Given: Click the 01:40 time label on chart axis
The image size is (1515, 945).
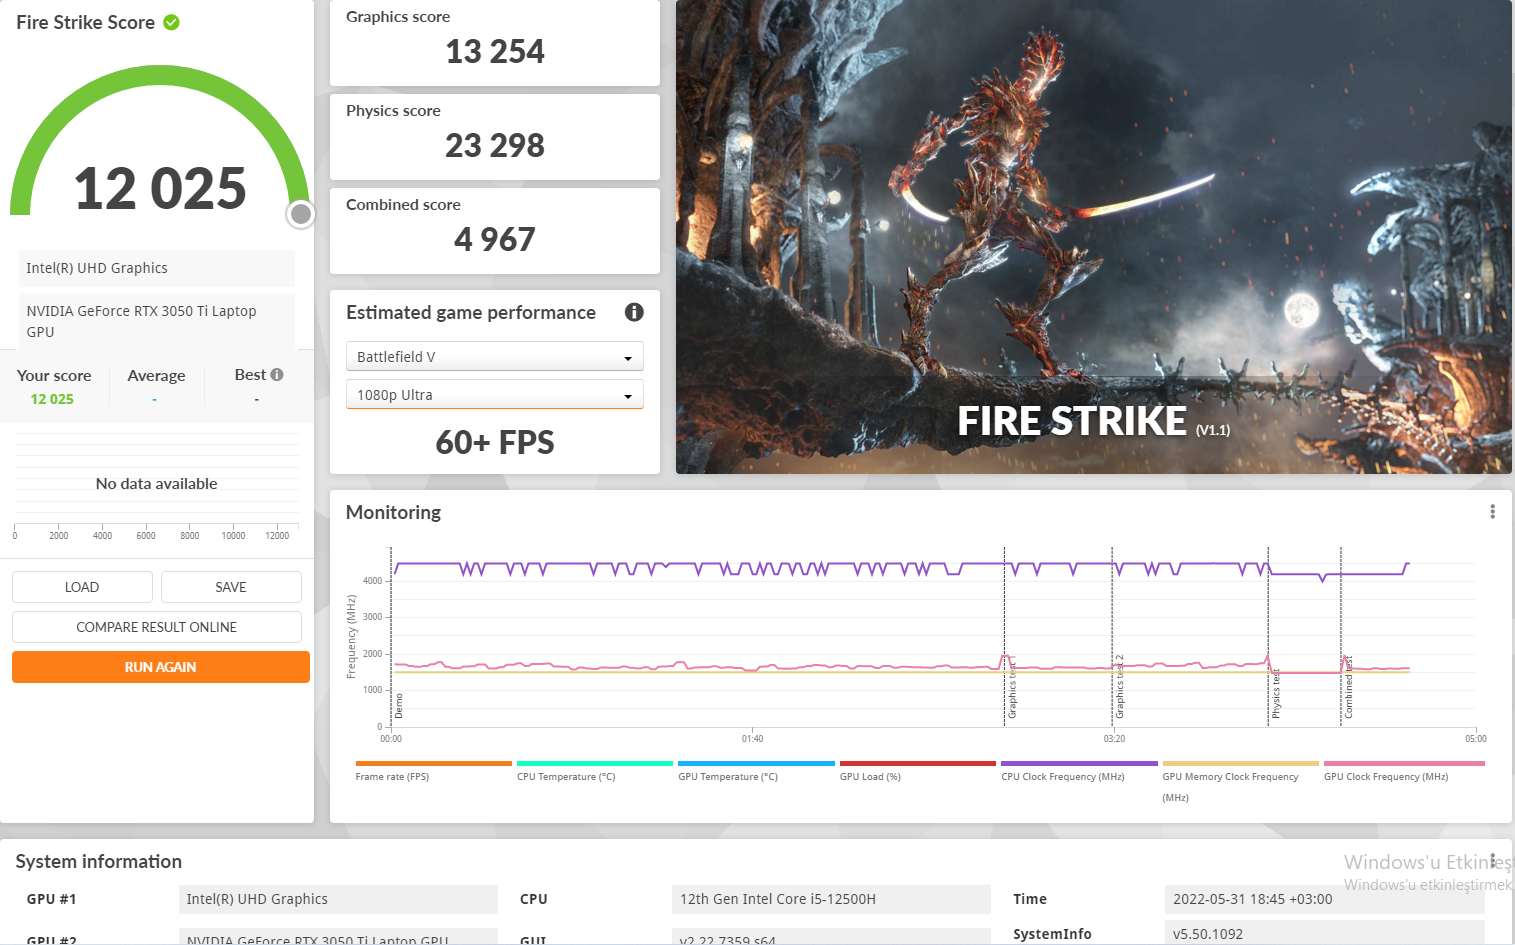Looking at the screenshot, I should [x=753, y=739].
